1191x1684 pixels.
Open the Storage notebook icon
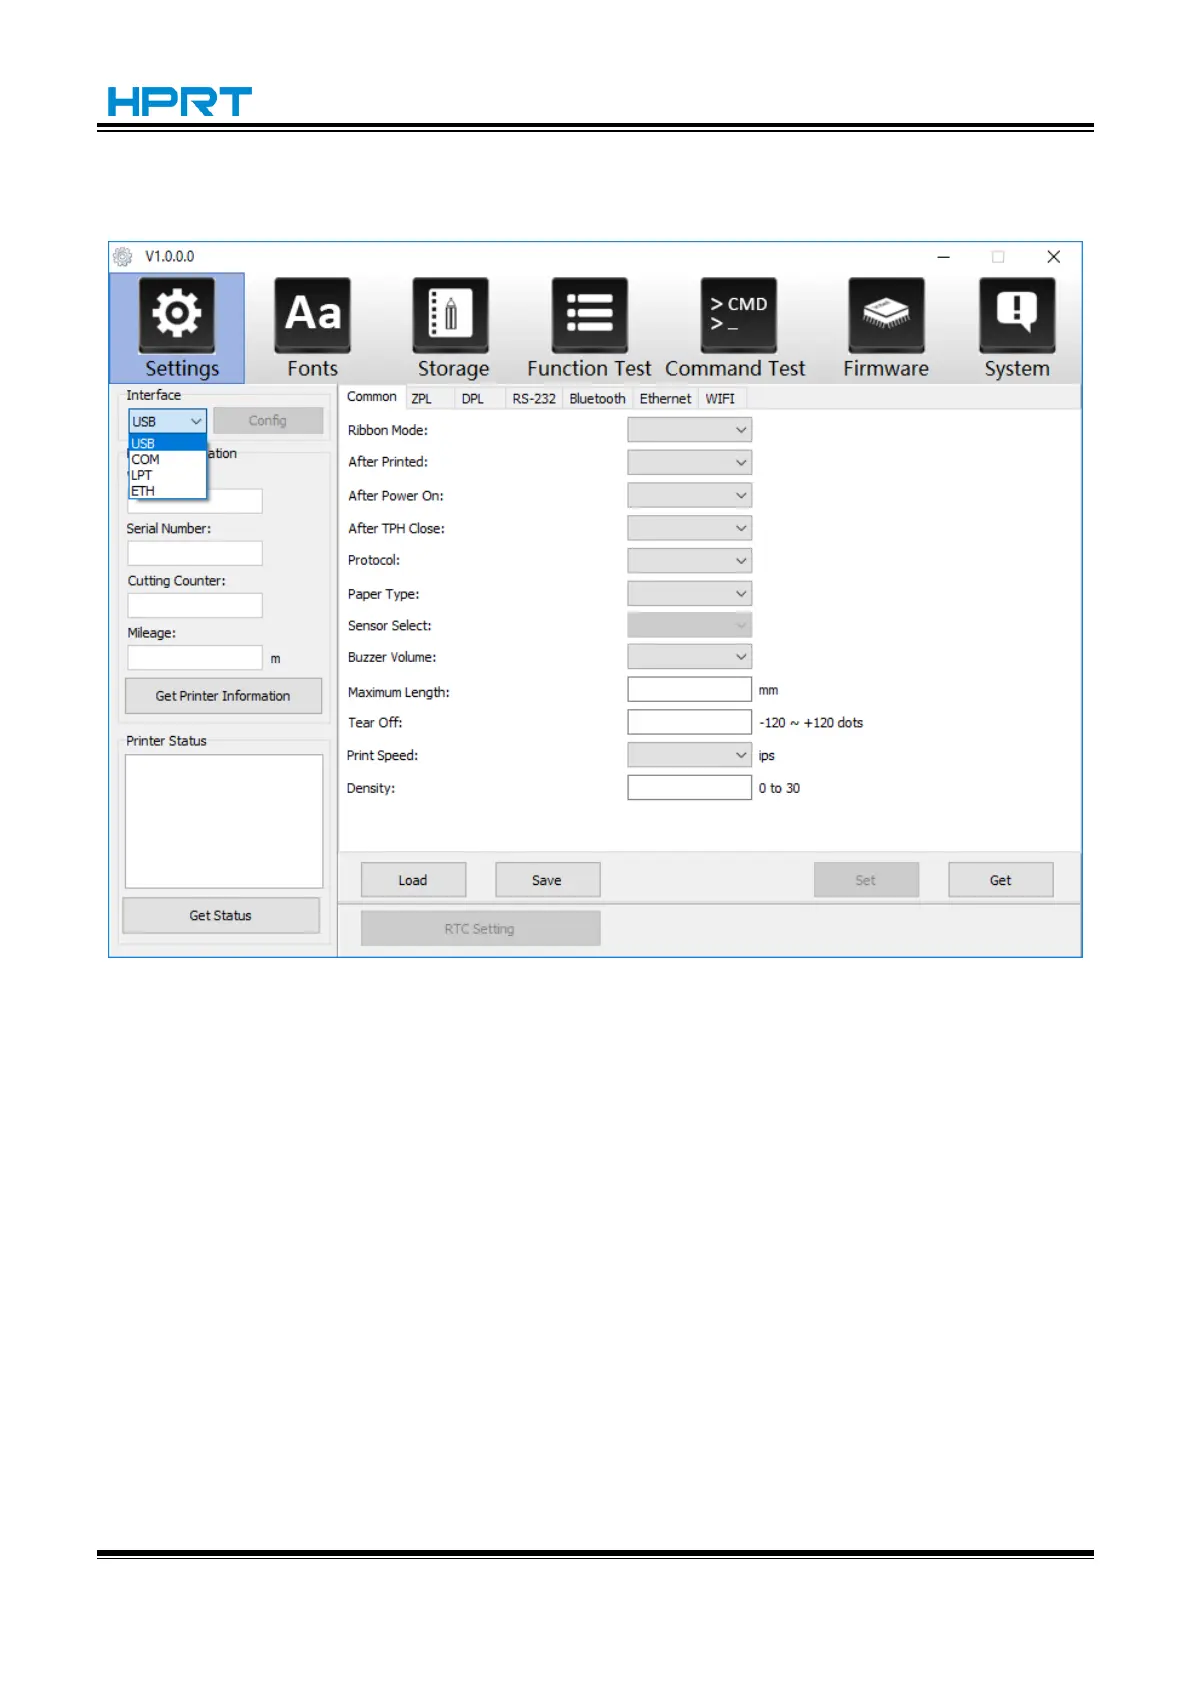451,315
